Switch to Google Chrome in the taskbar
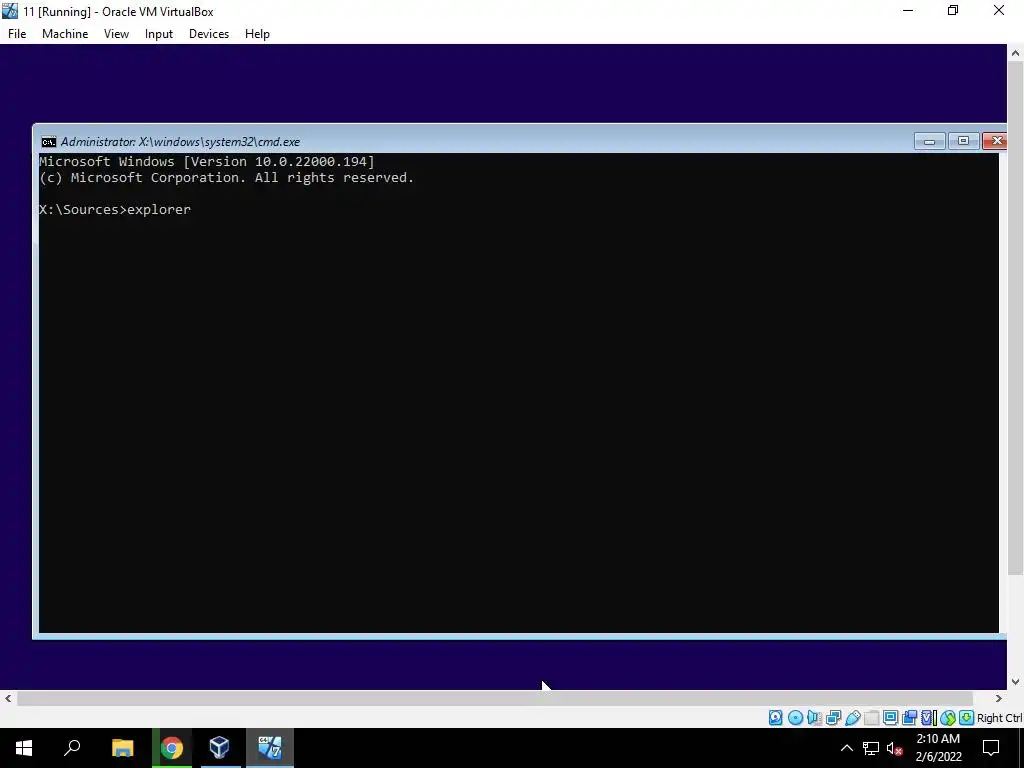This screenshot has width=1024, height=768. pos(172,748)
